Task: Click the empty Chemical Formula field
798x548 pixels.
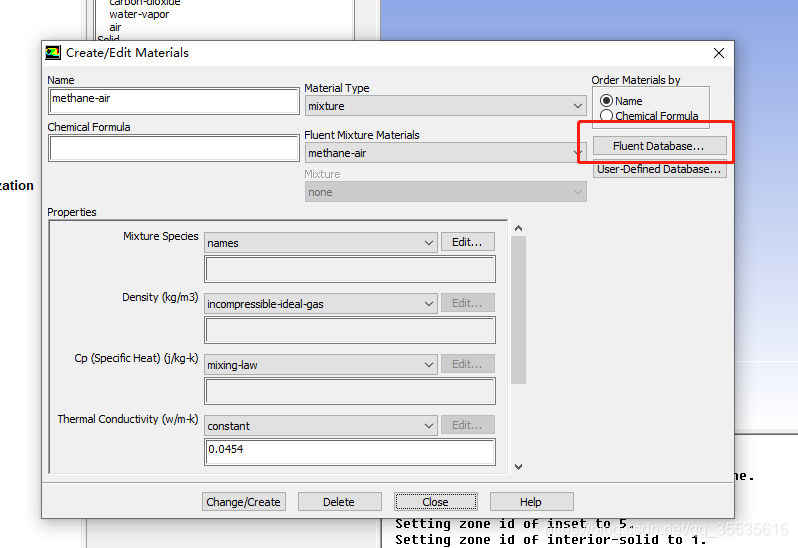Action: 174,148
